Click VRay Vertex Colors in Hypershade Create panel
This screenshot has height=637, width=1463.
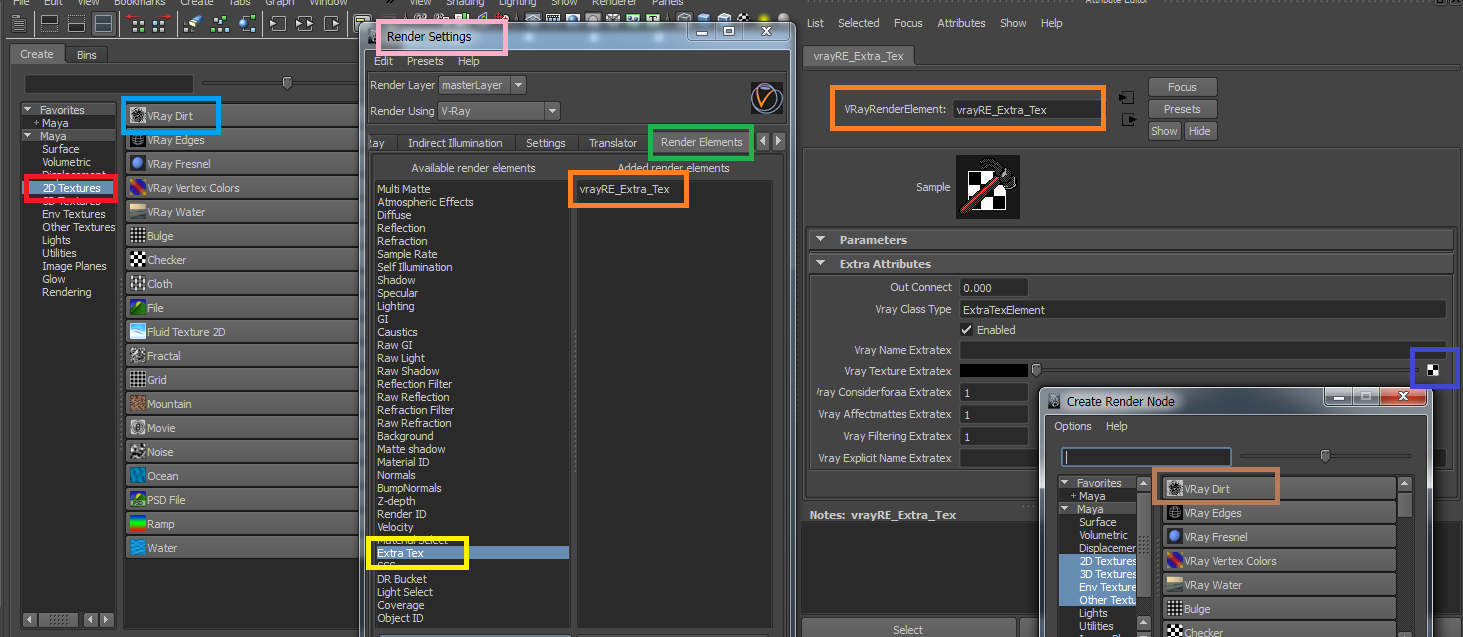click(x=241, y=188)
